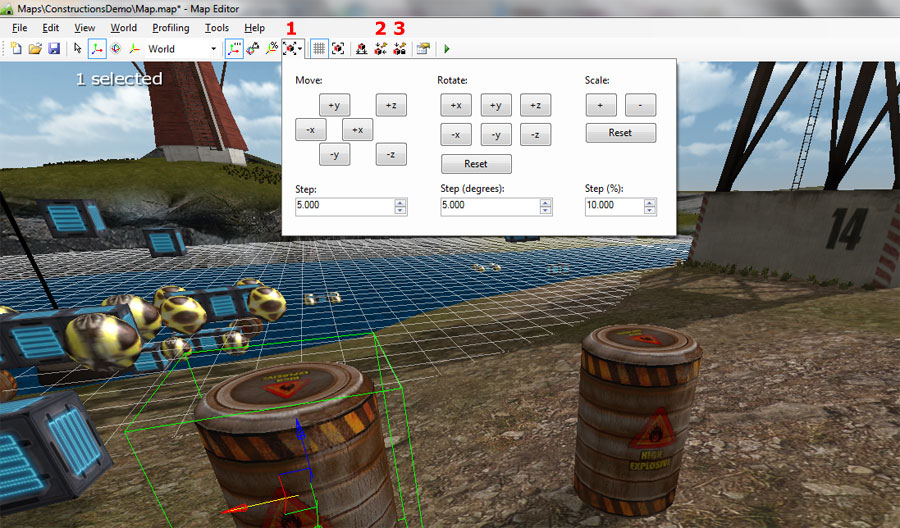
Task: Click the red gizmo axis arrow
Action: (x=234, y=508)
